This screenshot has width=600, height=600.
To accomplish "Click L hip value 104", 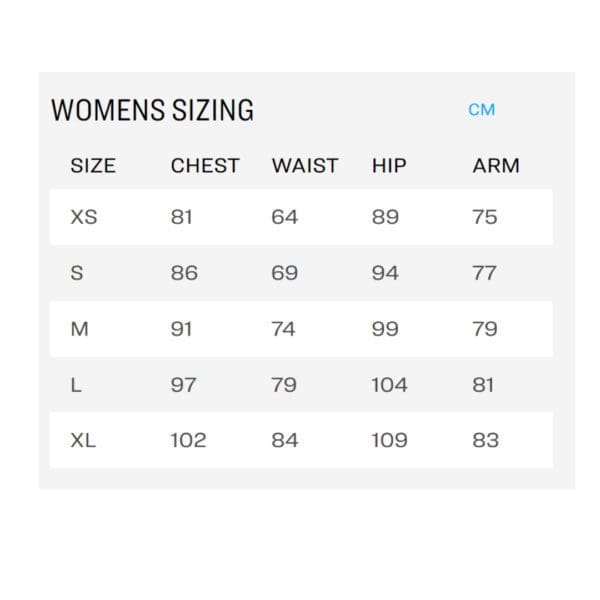I will [x=390, y=385].
